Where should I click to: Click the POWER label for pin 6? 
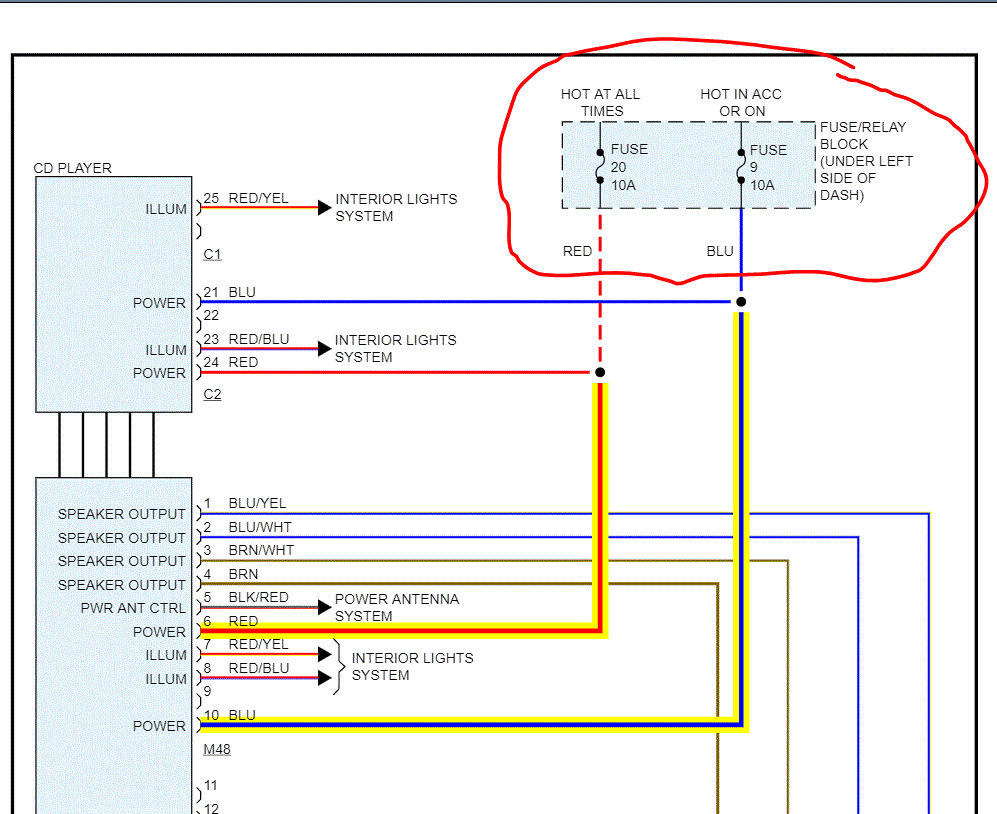coord(159,633)
